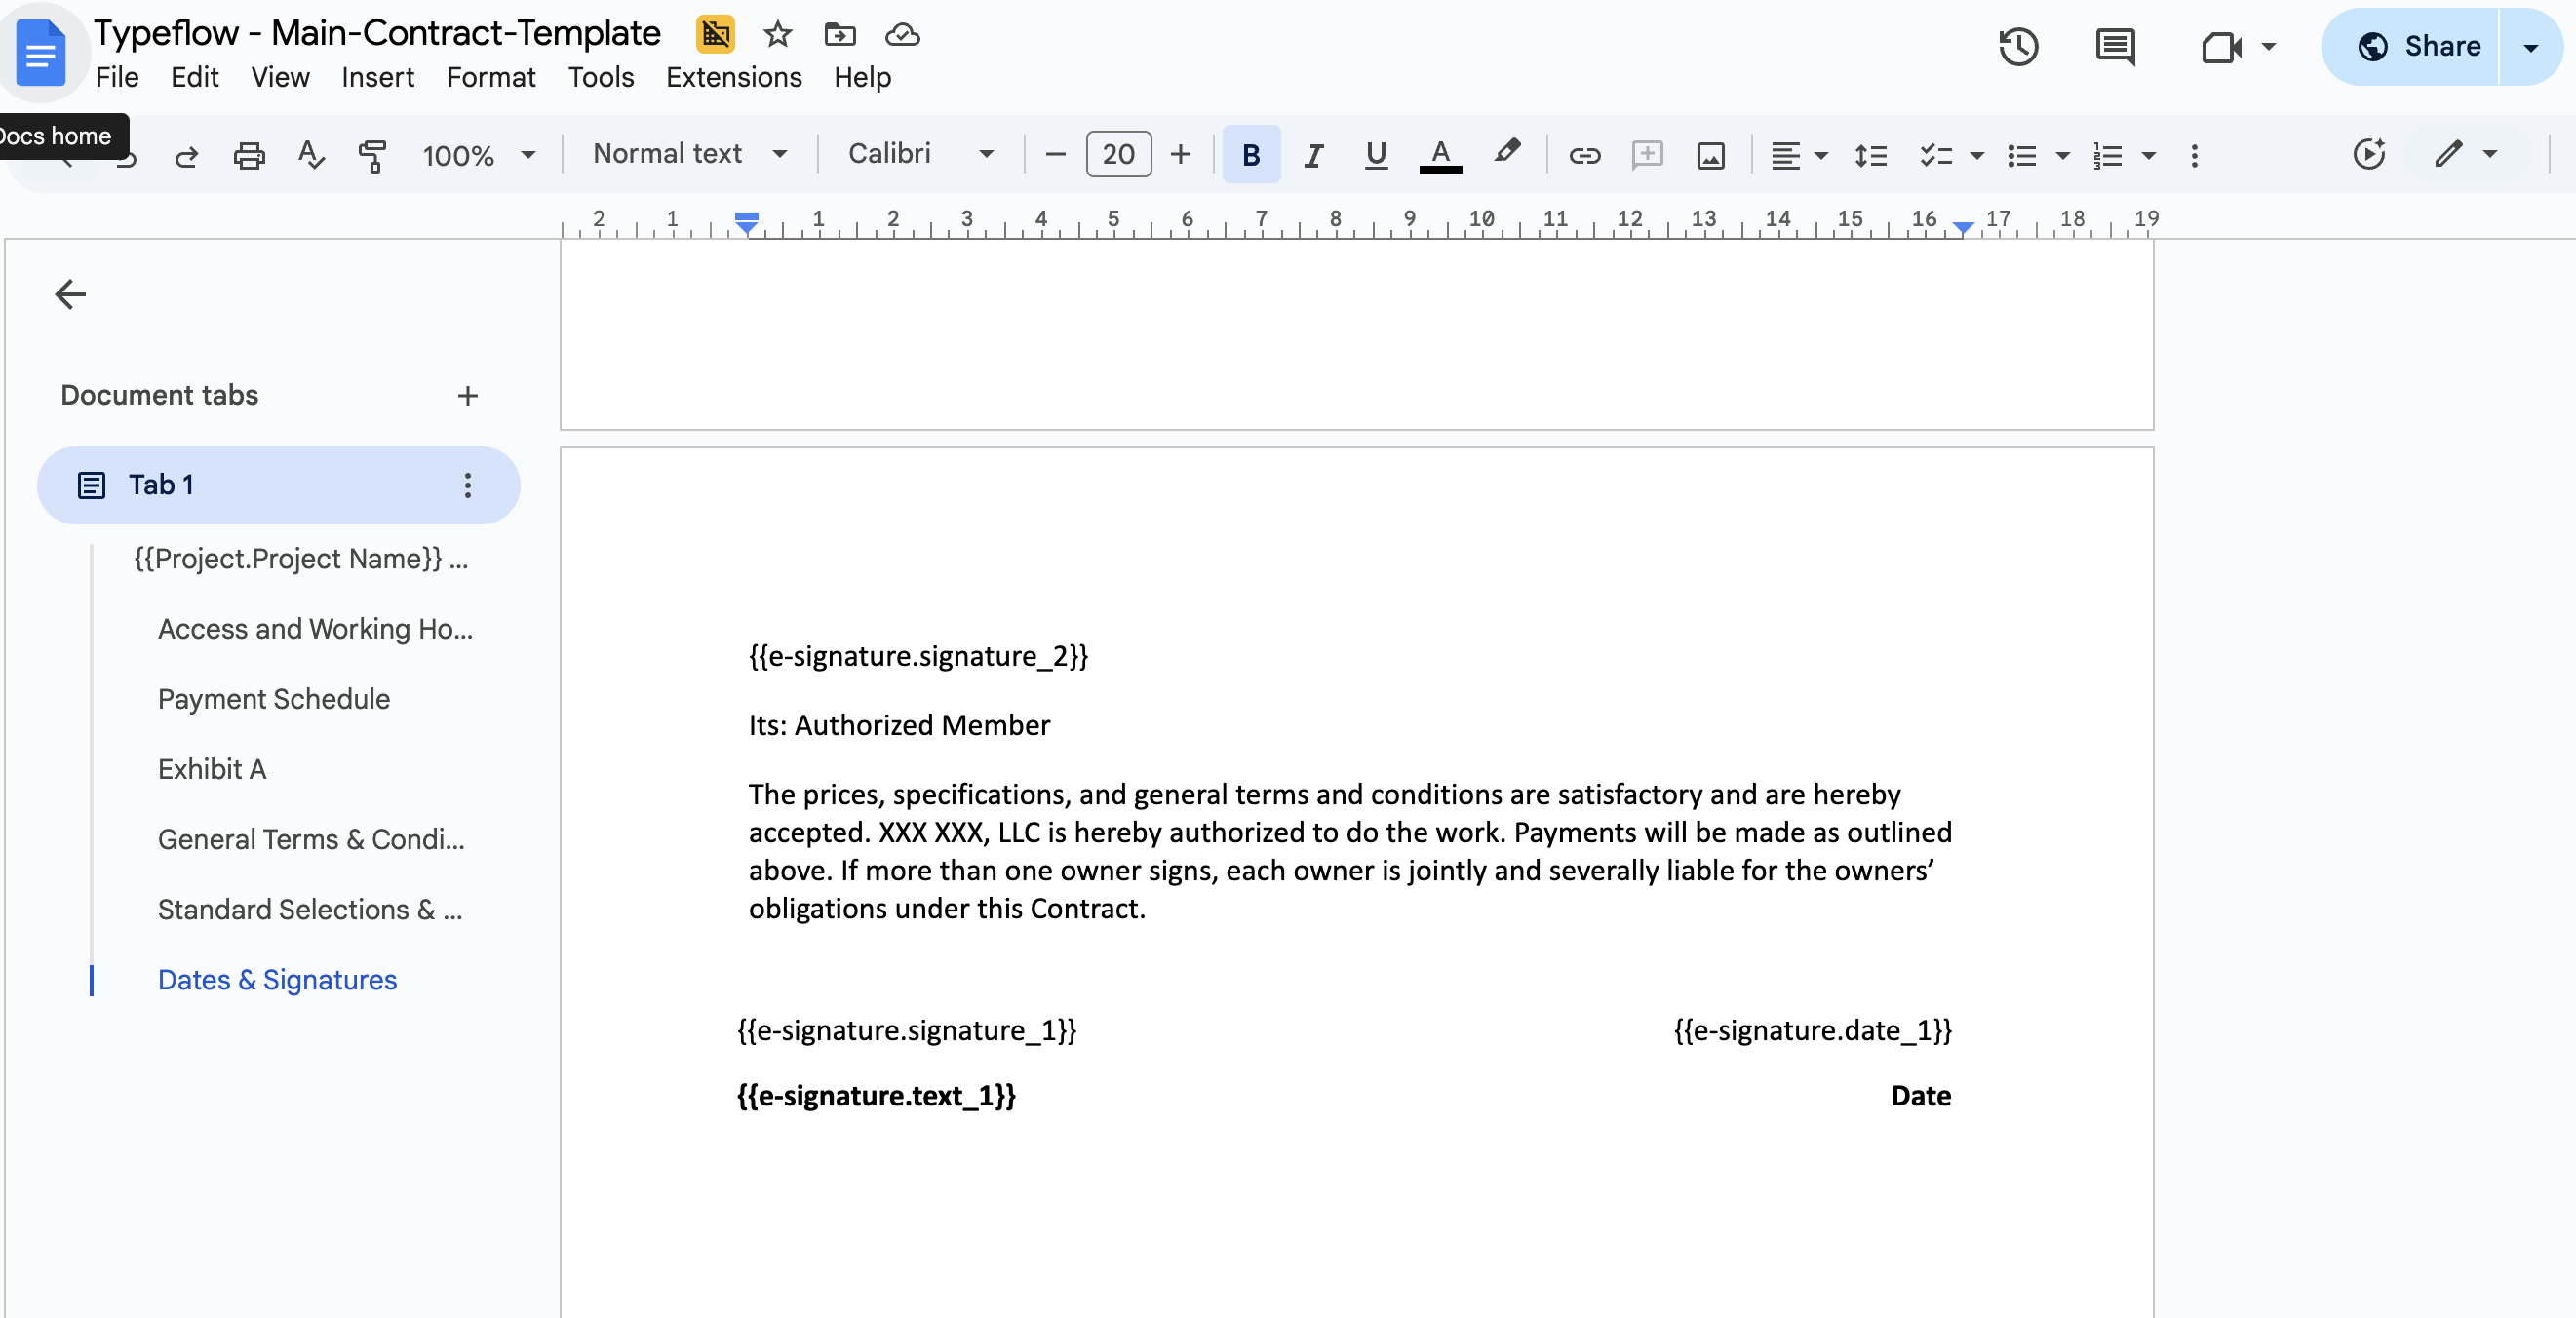Screen dimensions: 2576x1318
Task: Open document move-to-folder dialog
Action: pyautogui.click(x=839, y=33)
